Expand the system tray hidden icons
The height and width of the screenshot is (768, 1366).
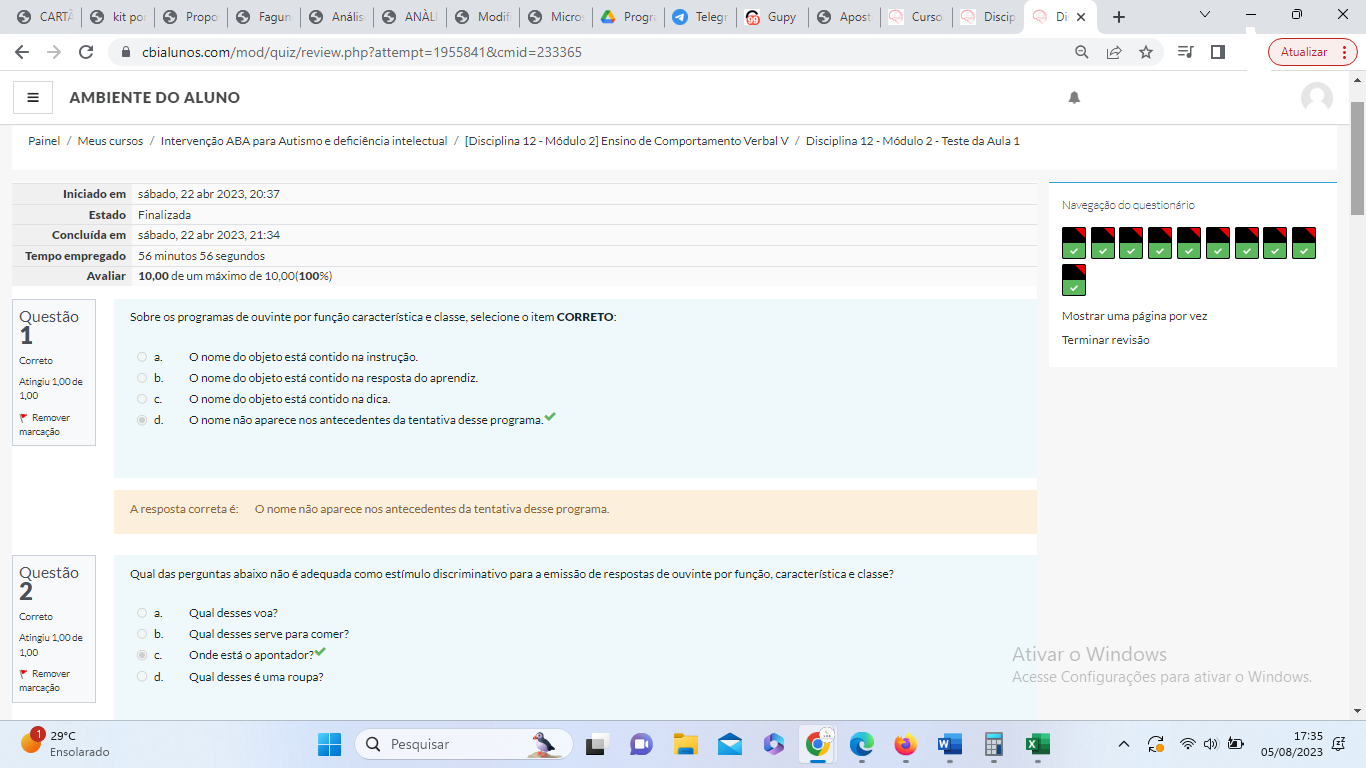[x=1123, y=744]
